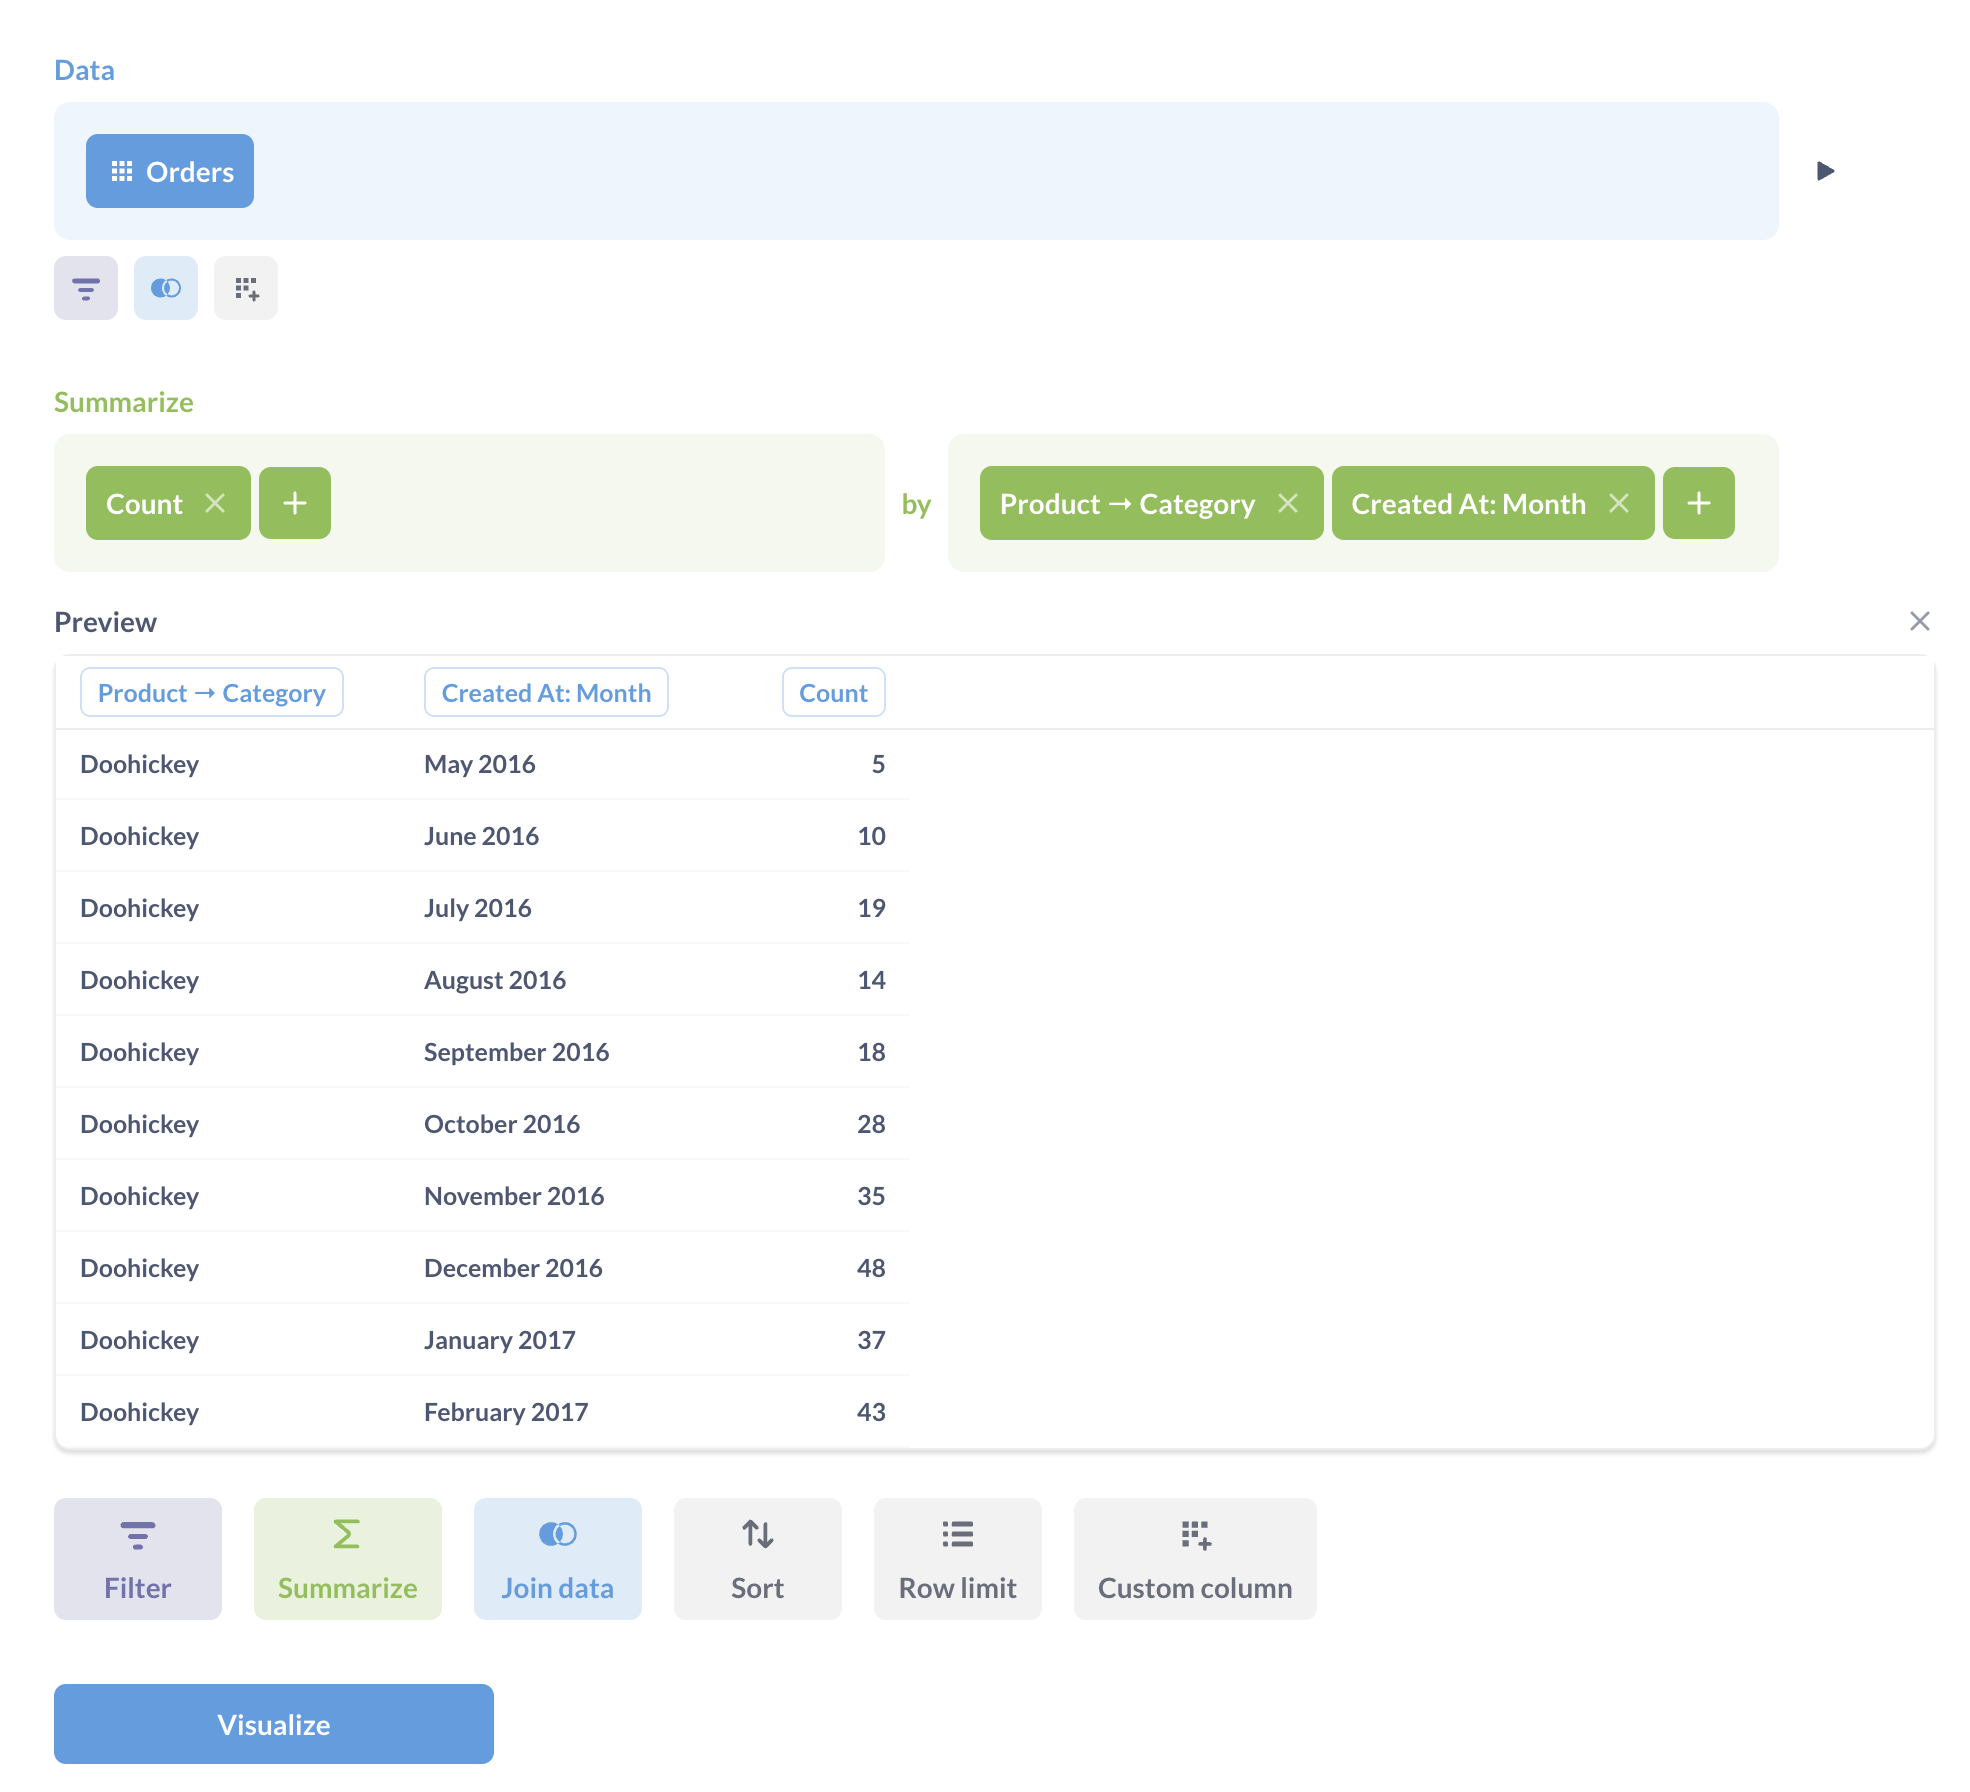Add a Row limit step
The width and height of the screenshot is (1970, 1792).
957,1558
